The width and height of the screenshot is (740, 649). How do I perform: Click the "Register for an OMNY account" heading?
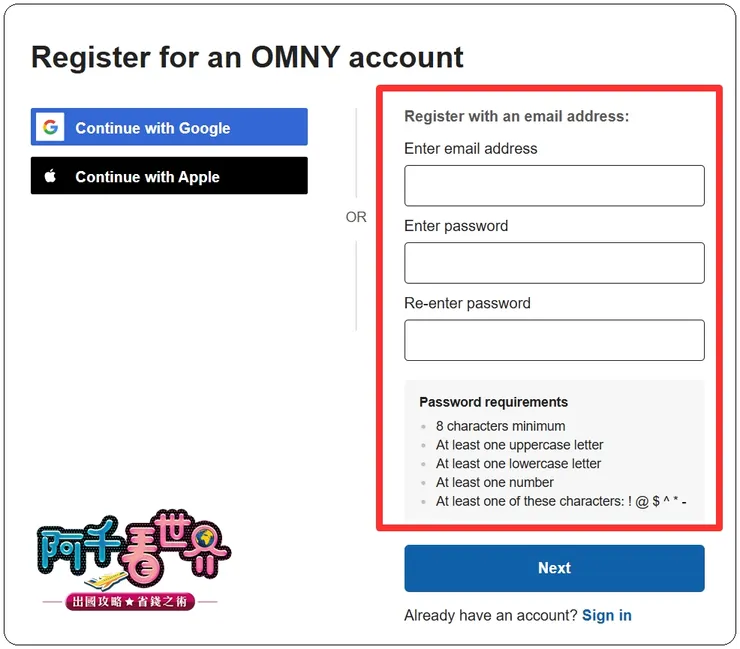247,57
